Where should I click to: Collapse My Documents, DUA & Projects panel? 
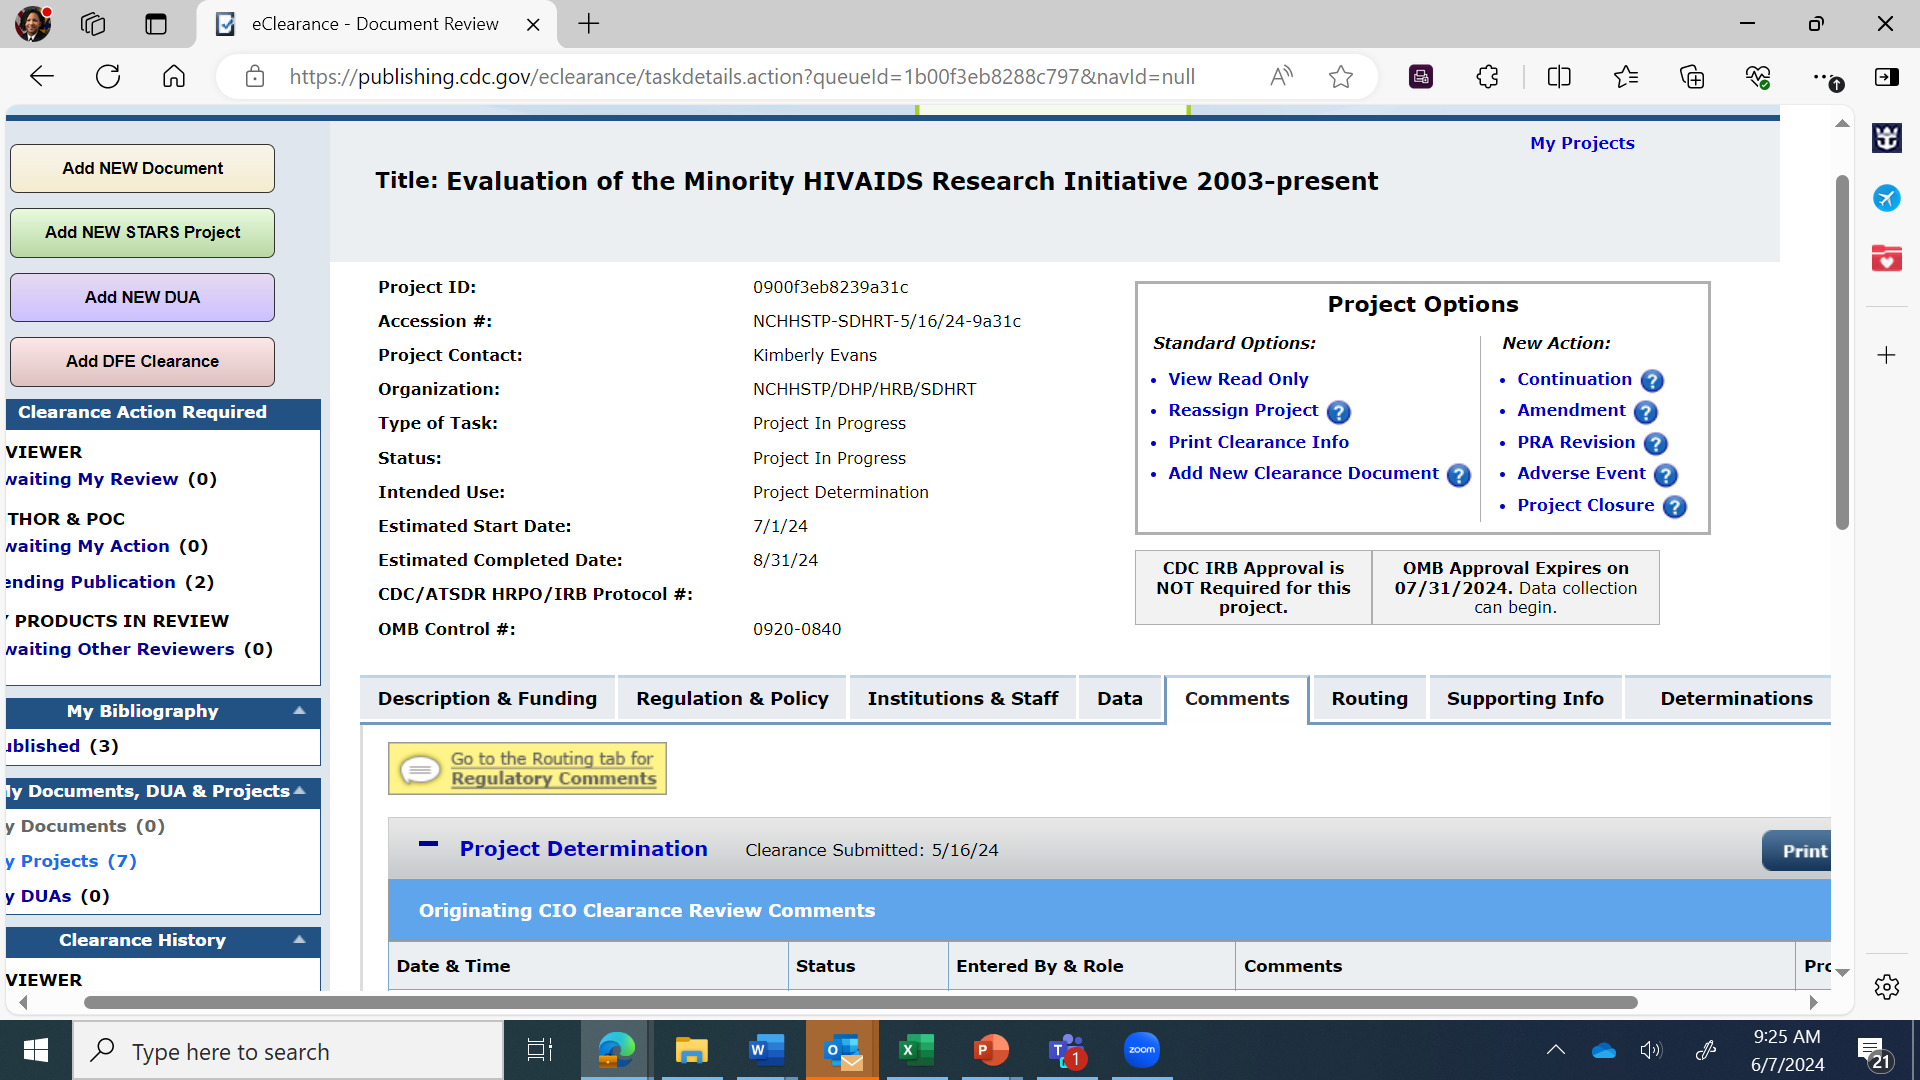pyautogui.click(x=299, y=791)
